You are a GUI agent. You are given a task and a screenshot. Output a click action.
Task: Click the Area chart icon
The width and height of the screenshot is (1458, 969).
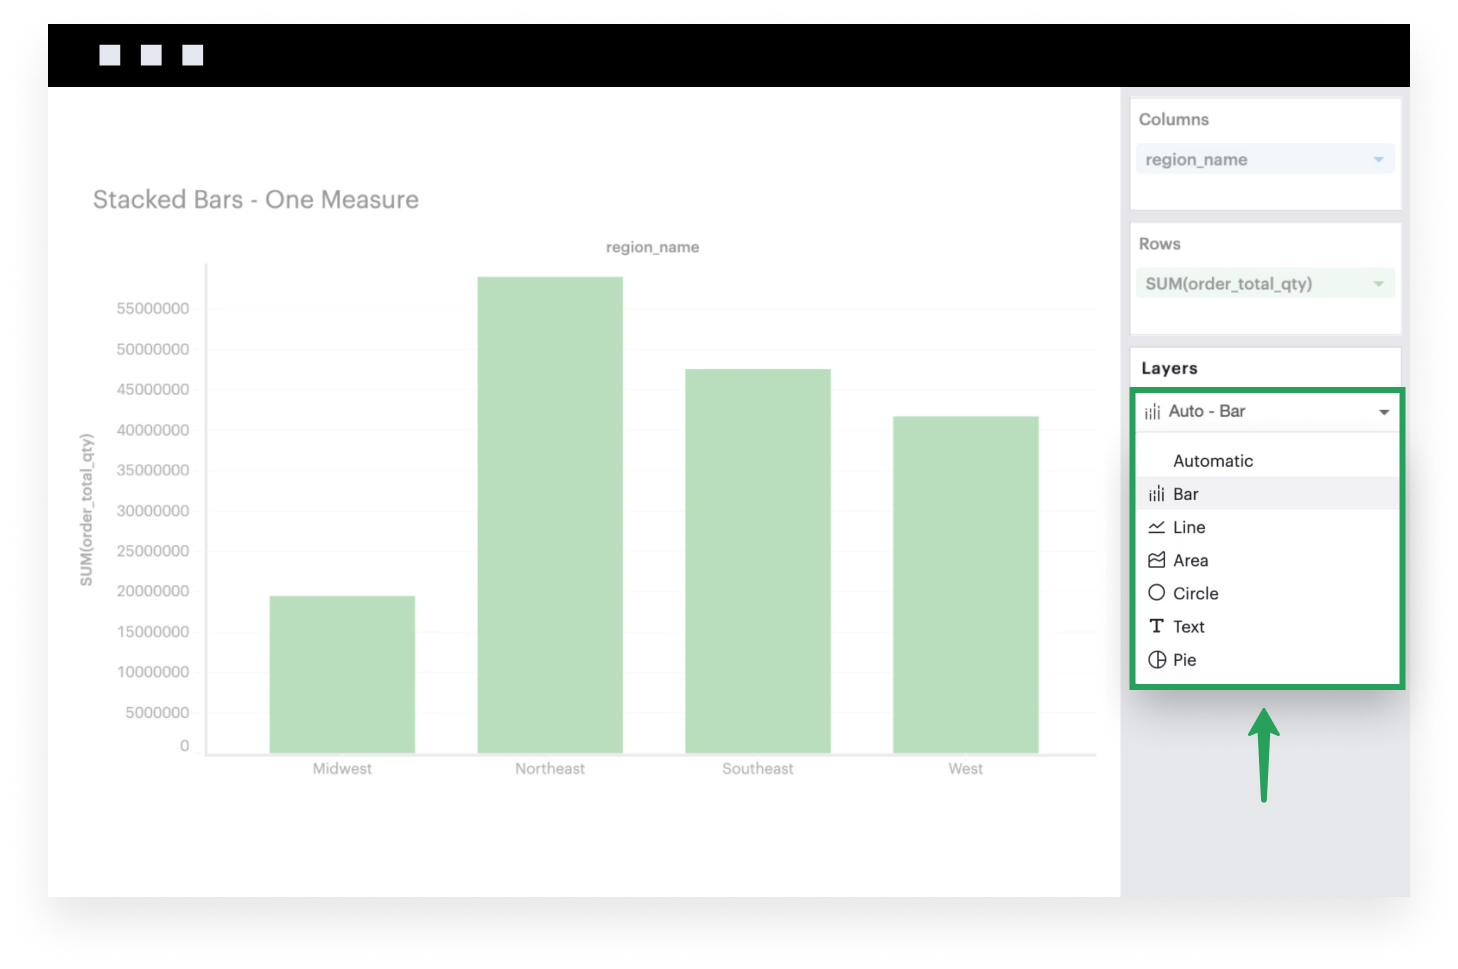(1156, 560)
